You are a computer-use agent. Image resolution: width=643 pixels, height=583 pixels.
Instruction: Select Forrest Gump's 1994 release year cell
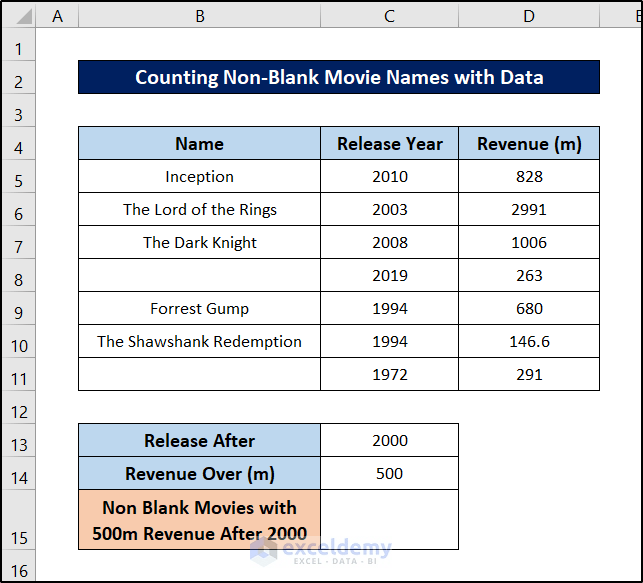(x=389, y=308)
